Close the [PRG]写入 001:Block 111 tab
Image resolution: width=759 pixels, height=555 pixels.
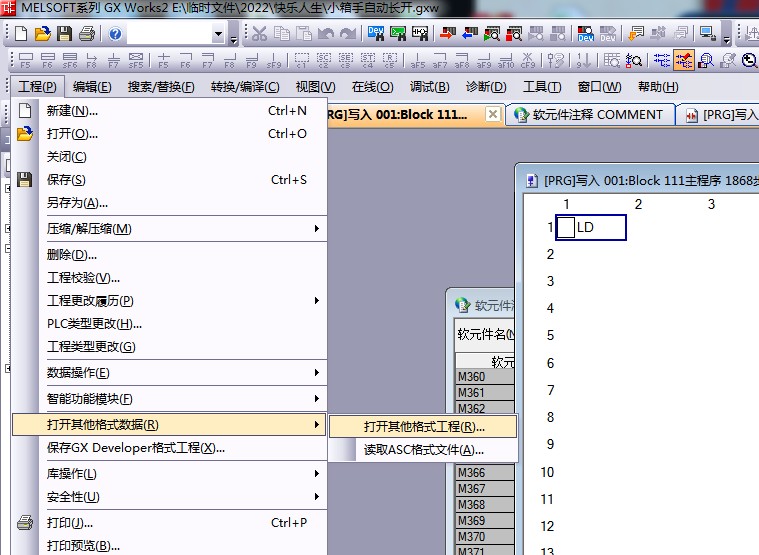click(x=493, y=114)
